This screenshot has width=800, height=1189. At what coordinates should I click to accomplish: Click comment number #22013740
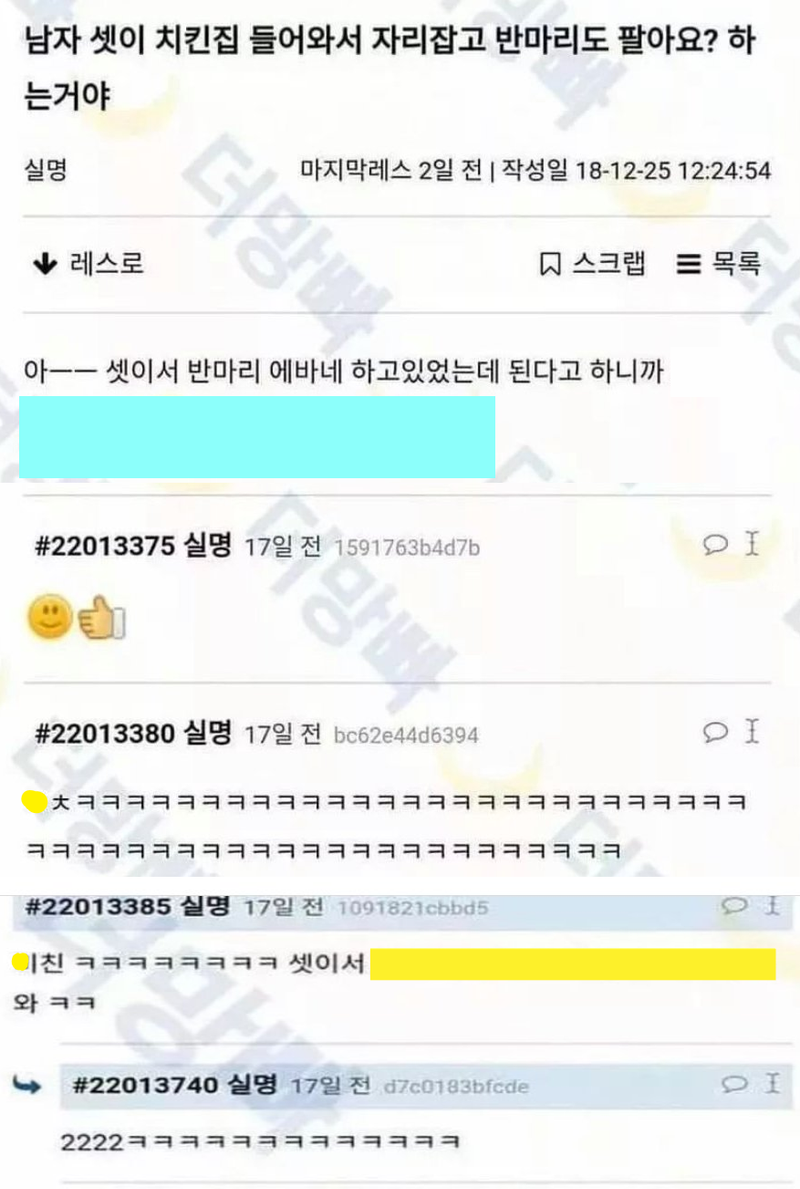(x=145, y=1085)
